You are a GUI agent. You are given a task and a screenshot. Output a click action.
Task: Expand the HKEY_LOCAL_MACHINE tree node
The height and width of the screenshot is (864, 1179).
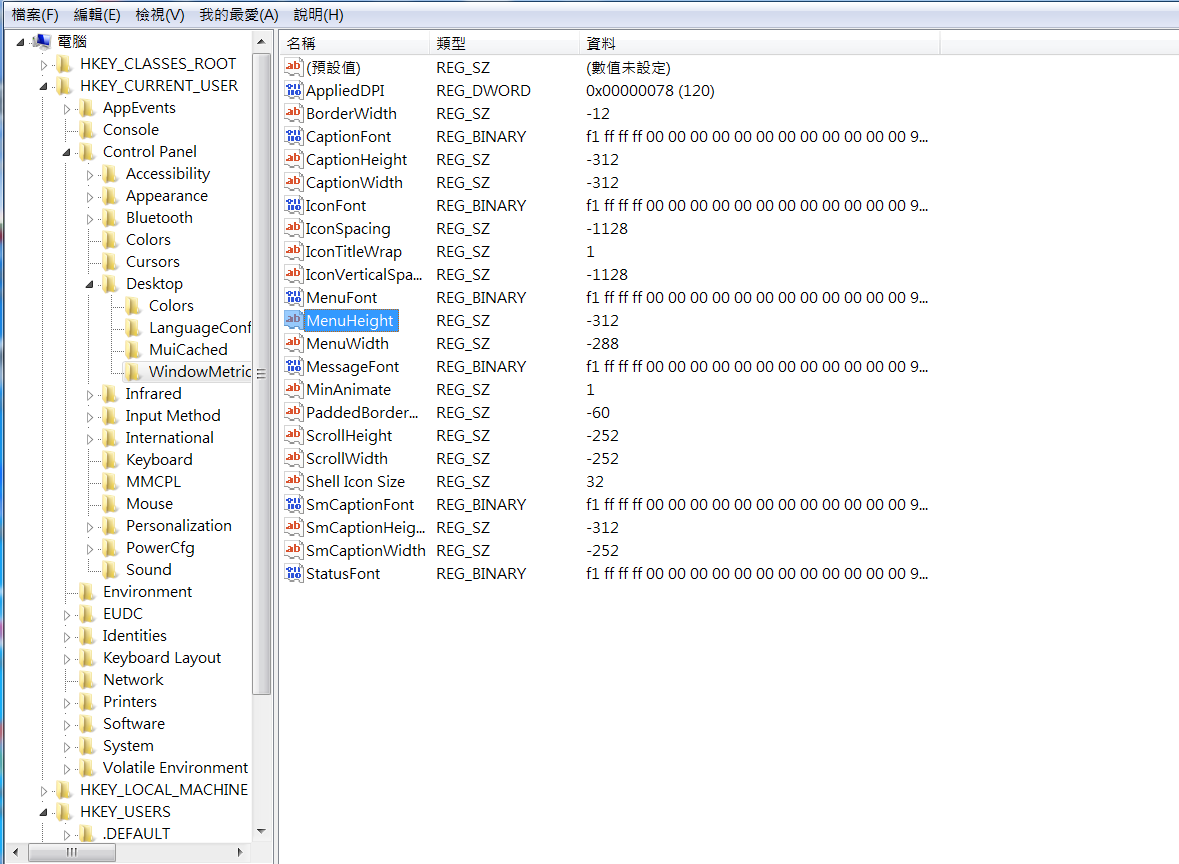(x=43, y=790)
